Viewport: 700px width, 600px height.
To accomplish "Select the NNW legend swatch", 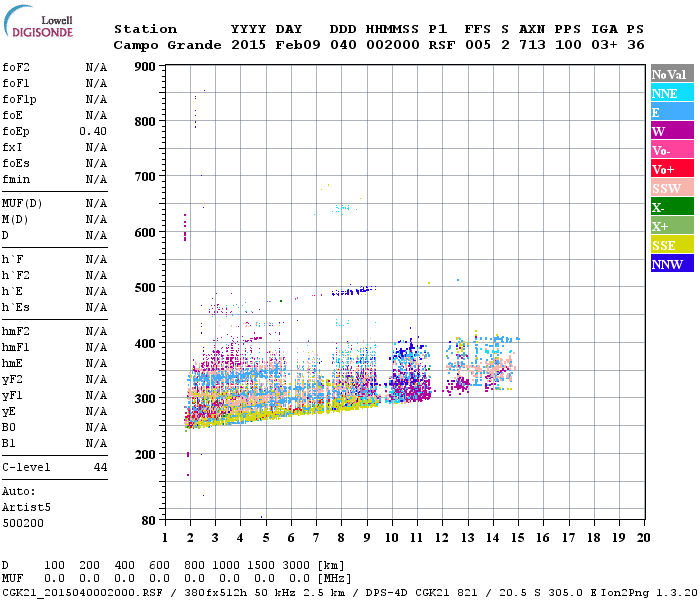I will [x=672, y=263].
